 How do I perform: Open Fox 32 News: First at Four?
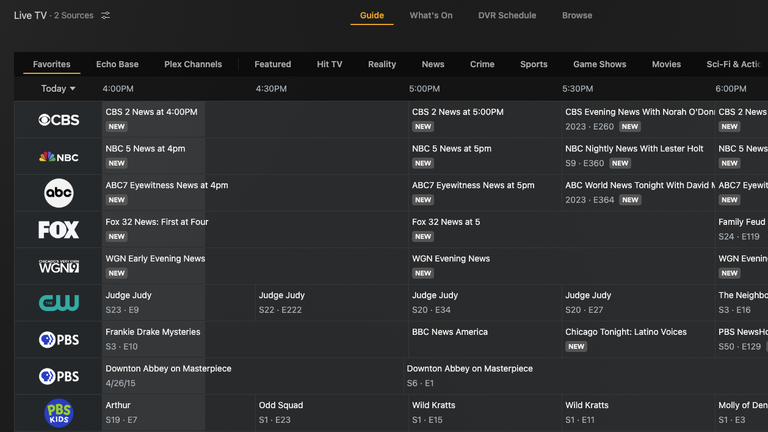pos(255,230)
